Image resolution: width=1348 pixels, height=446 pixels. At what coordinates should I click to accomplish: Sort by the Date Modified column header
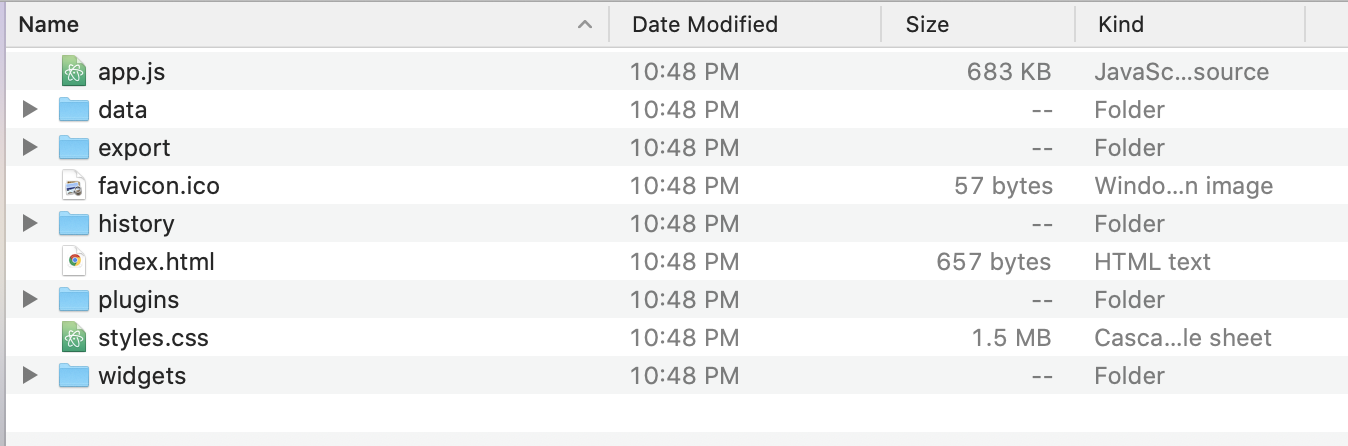[704, 24]
